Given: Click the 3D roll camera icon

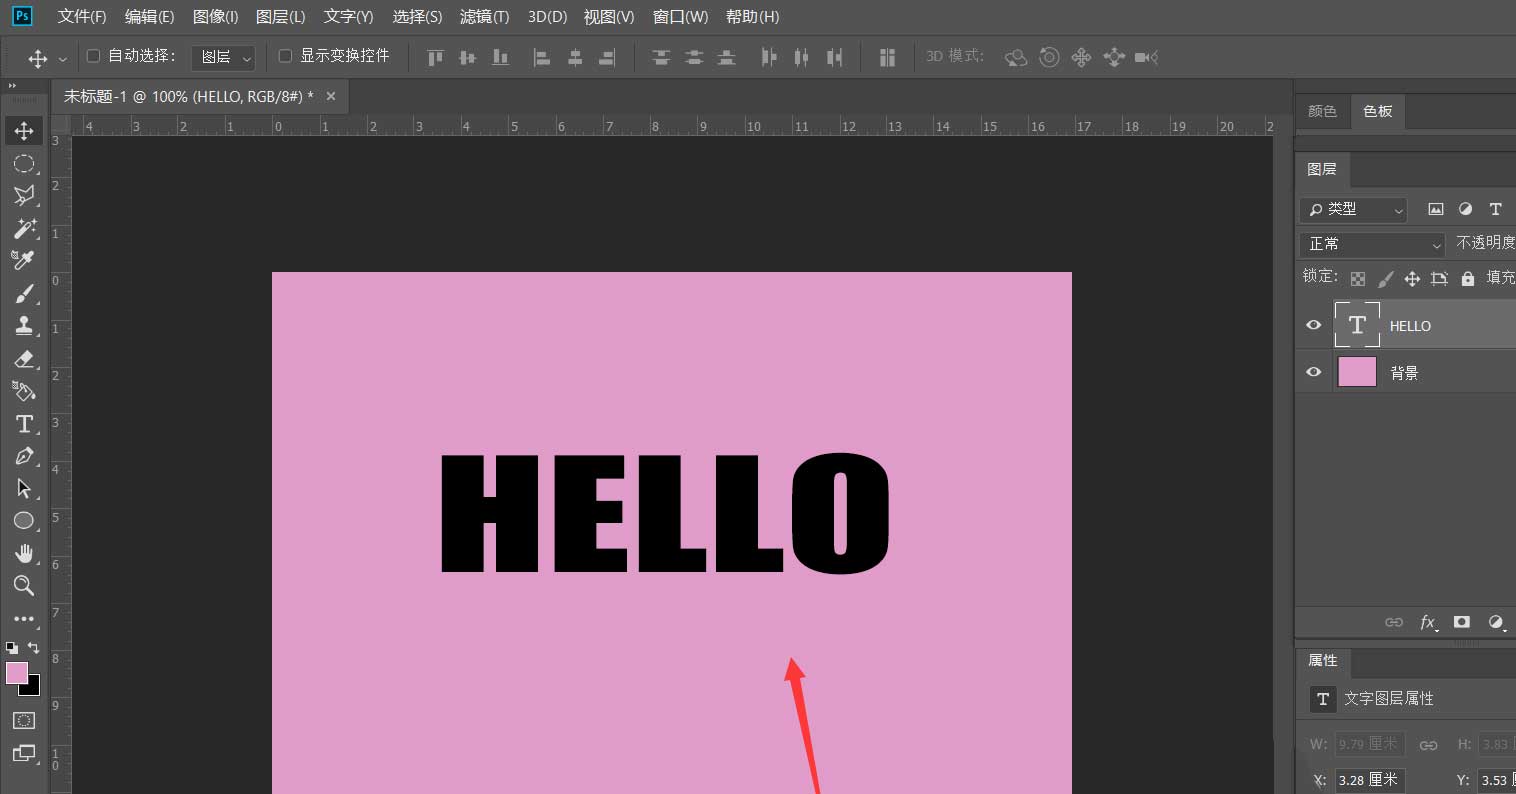Looking at the screenshot, I should [1049, 57].
